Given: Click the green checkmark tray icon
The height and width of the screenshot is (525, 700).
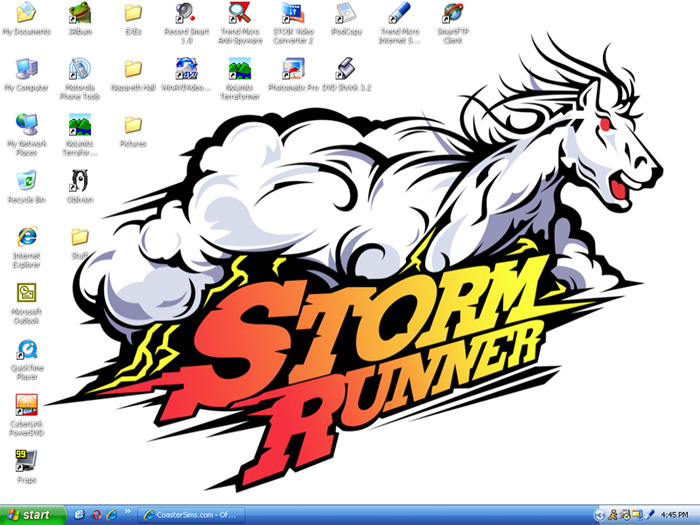Looking at the screenshot, I should 625,515.
